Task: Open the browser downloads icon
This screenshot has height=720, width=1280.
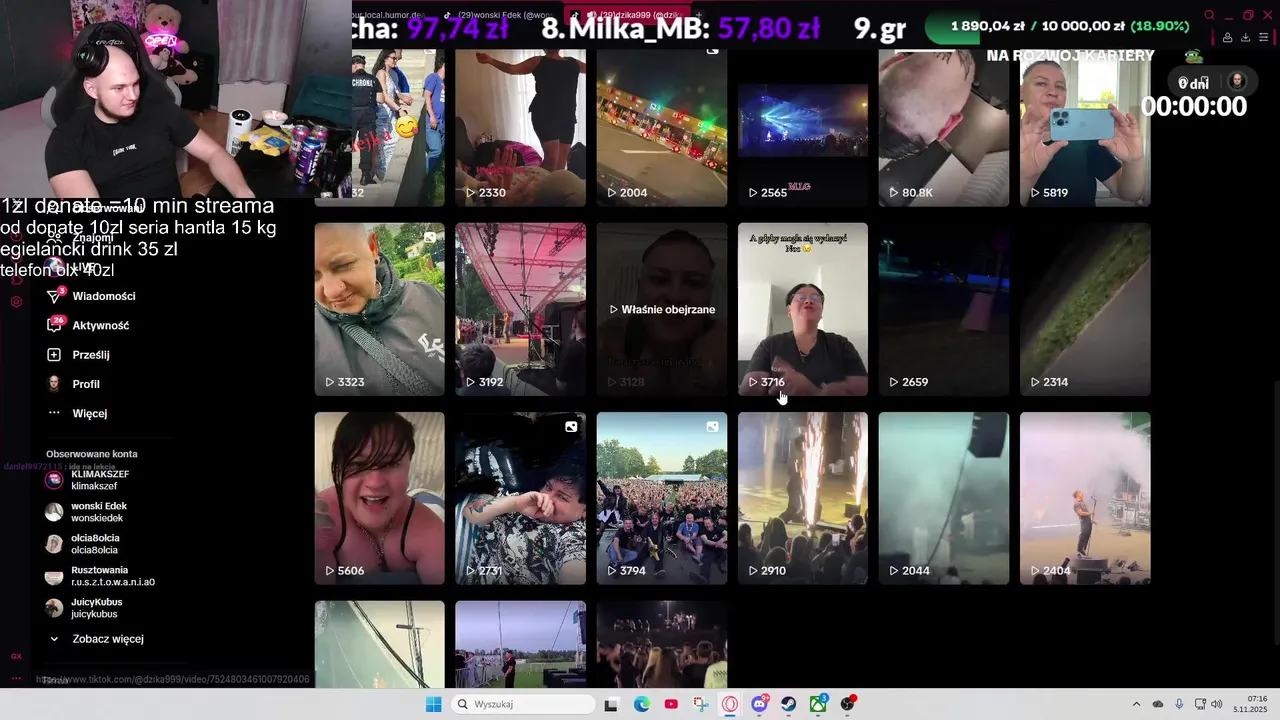Action: (1245, 38)
